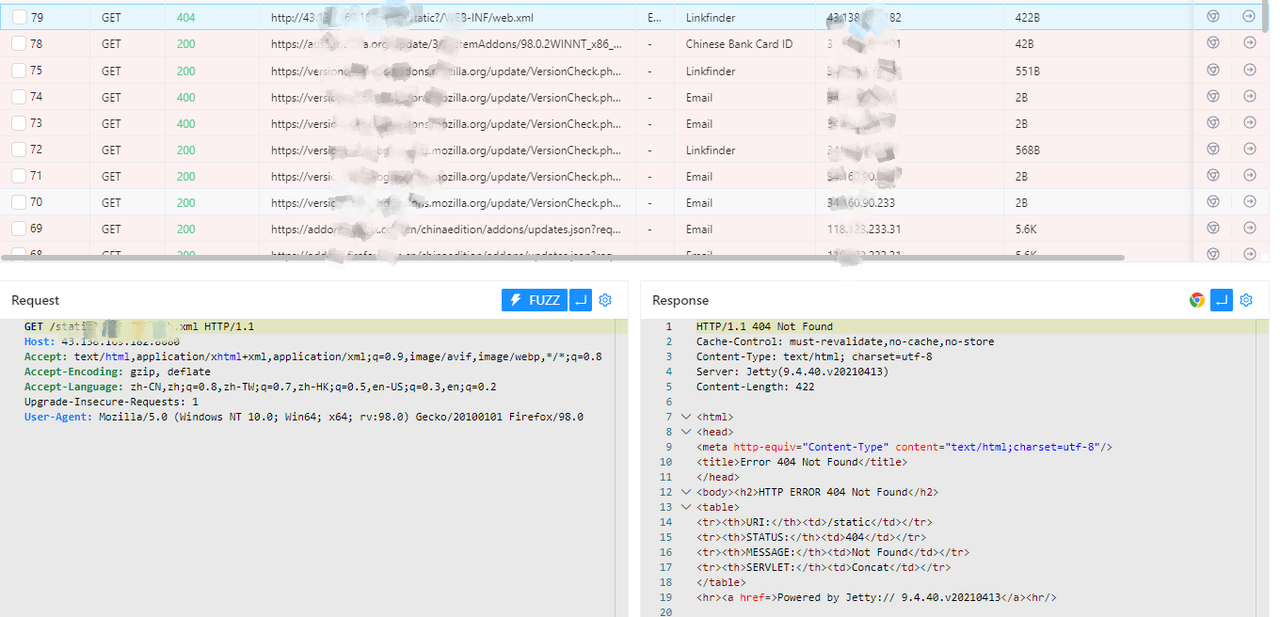
Task: Click the Response panel title
Action: (680, 300)
